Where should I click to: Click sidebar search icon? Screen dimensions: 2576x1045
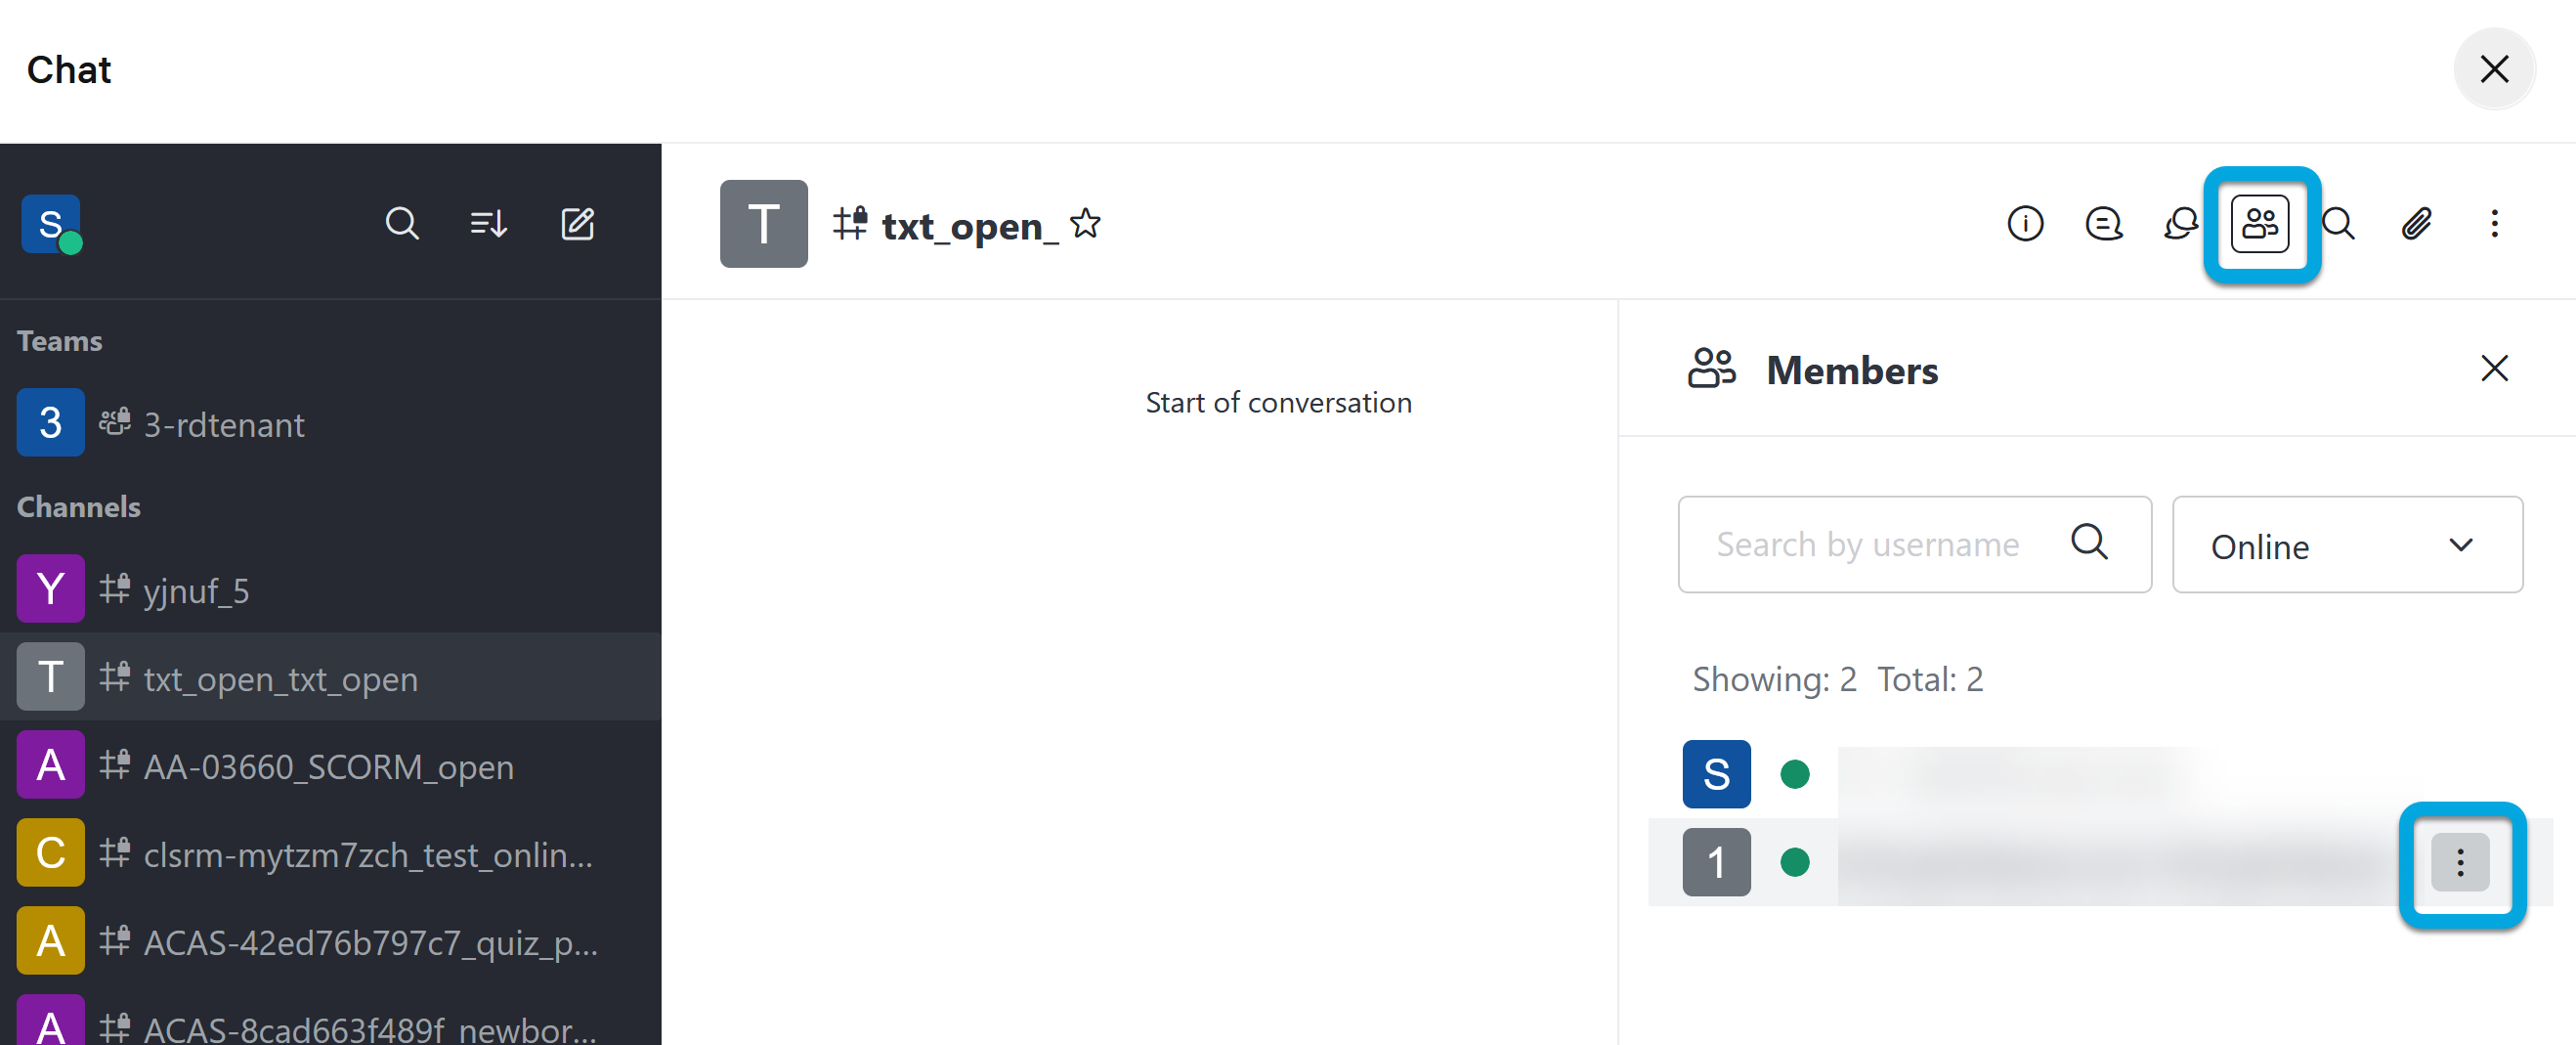(x=401, y=223)
